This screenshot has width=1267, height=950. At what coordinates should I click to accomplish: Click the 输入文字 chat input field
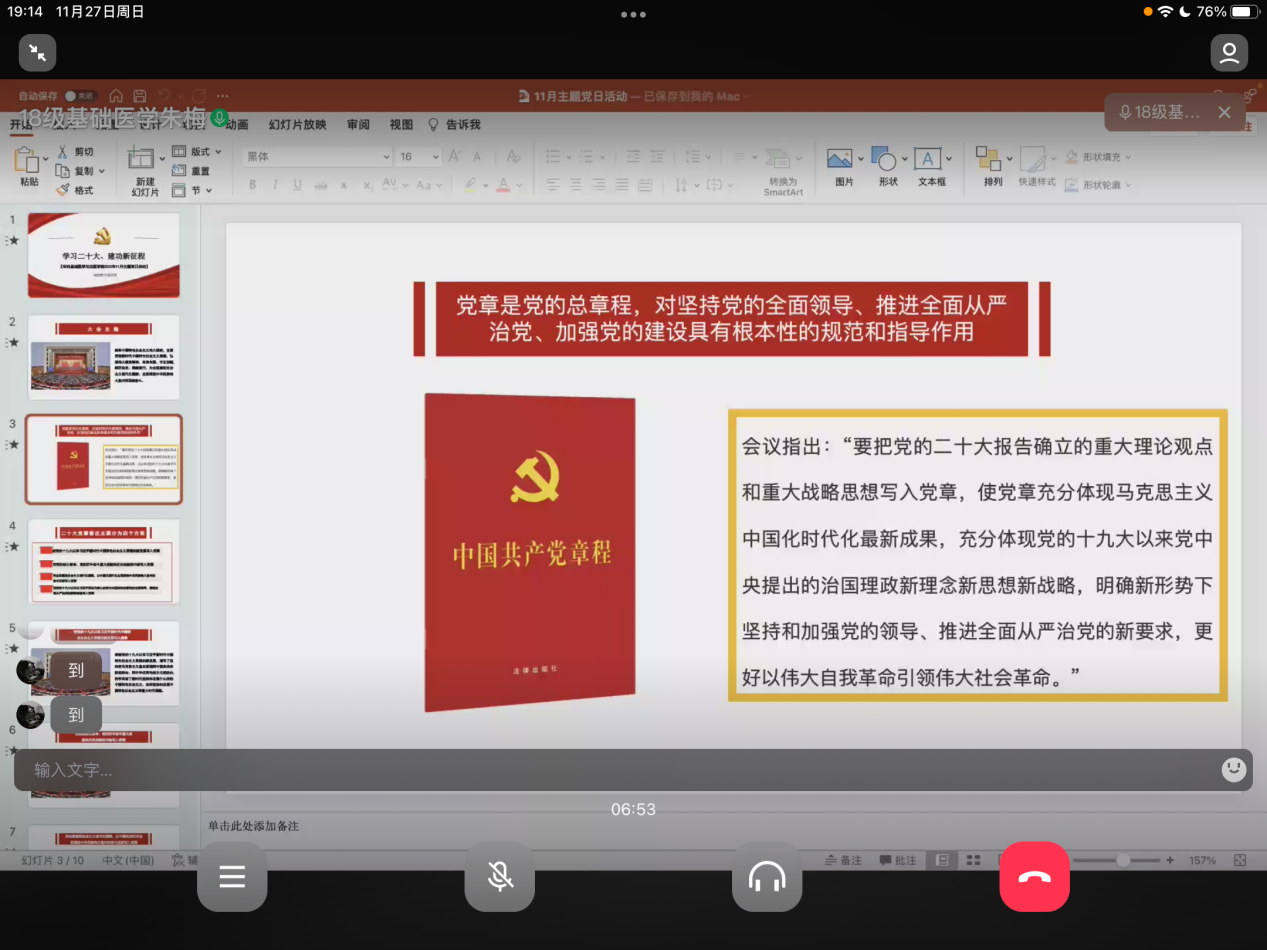(600, 770)
